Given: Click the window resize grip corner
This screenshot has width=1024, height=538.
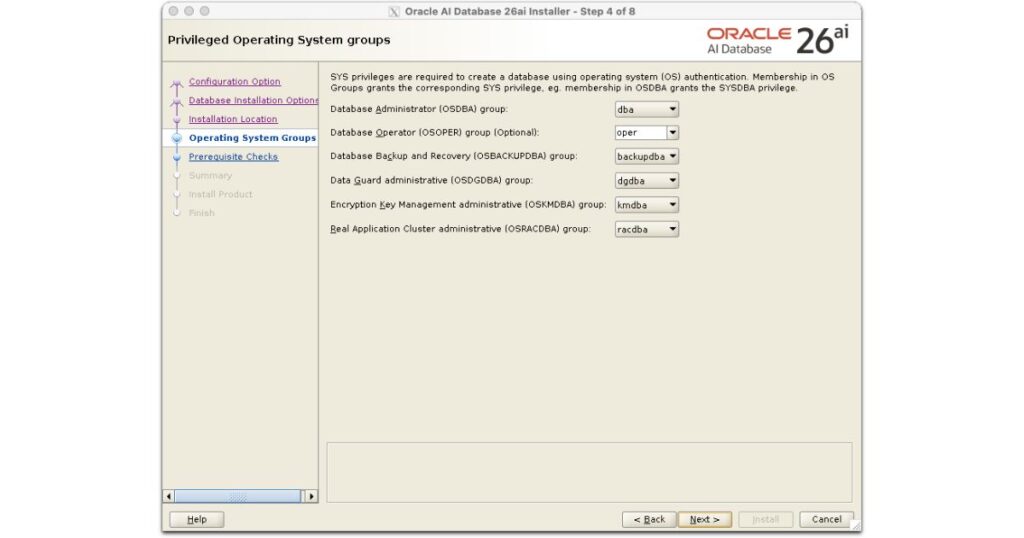Looking at the screenshot, I should point(856,526).
